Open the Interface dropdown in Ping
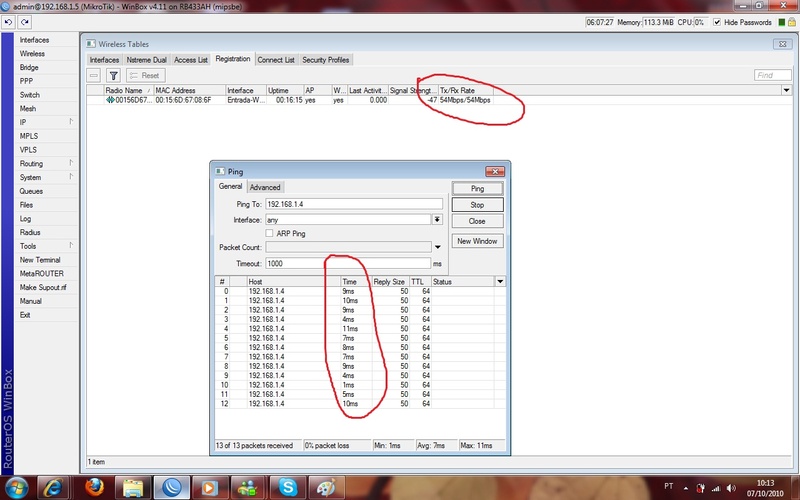The image size is (800, 500). 437,219
